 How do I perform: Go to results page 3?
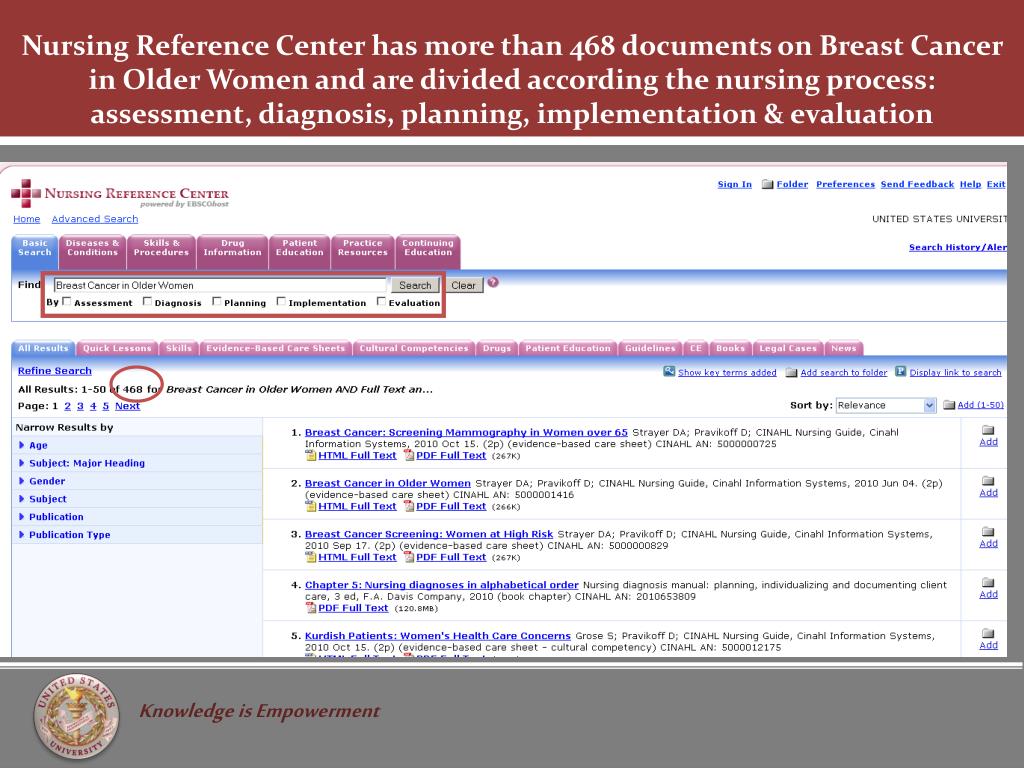[80, 406]
